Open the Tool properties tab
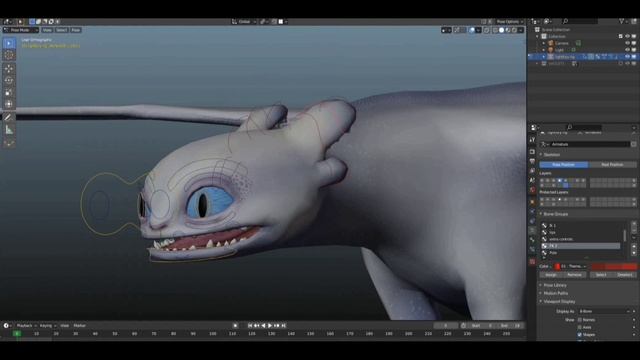The height and width of the screenshot is (360, 640). pyautogui.click(x=532, y=140)
